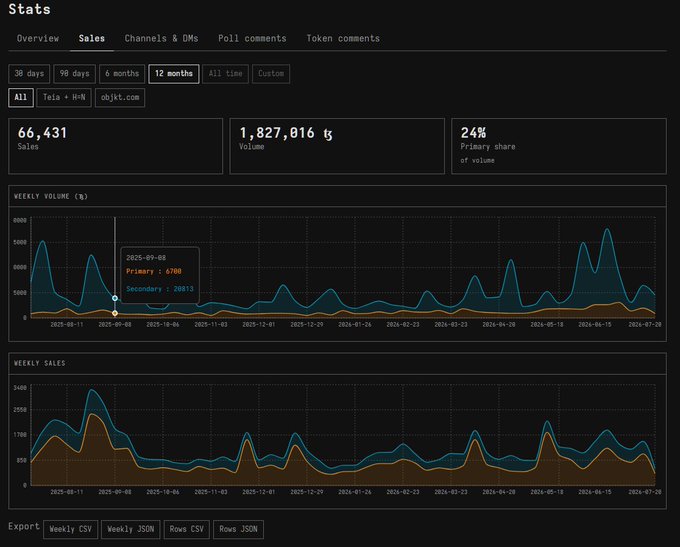
Task: Click 2026-06-15 label on Weekly Volume axis
Action: pyautogui.click(x=595, y=325)
